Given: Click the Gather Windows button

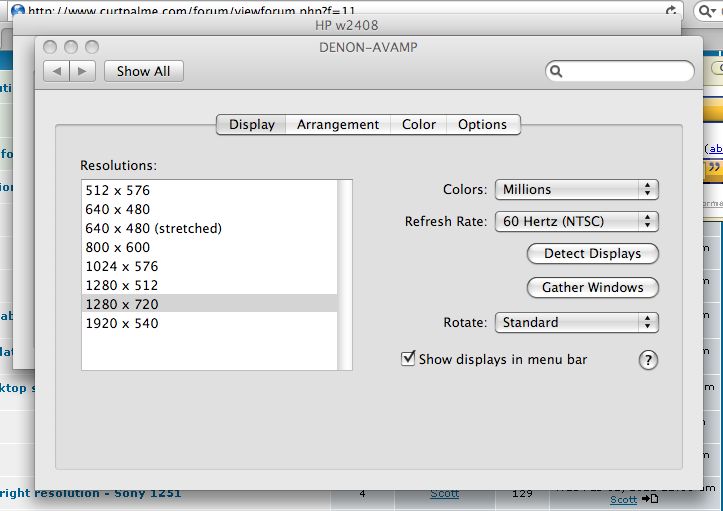Looking at the screenshot, I should pos(593,287).
